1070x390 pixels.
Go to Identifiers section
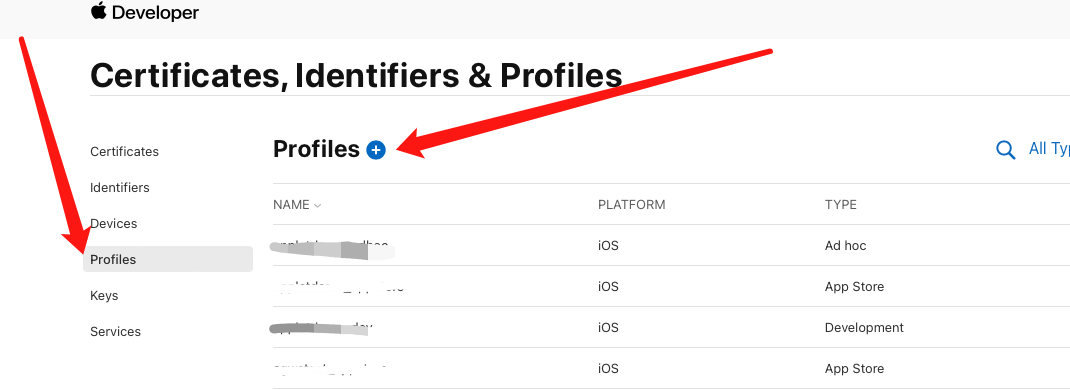click(x=119, y=188)
